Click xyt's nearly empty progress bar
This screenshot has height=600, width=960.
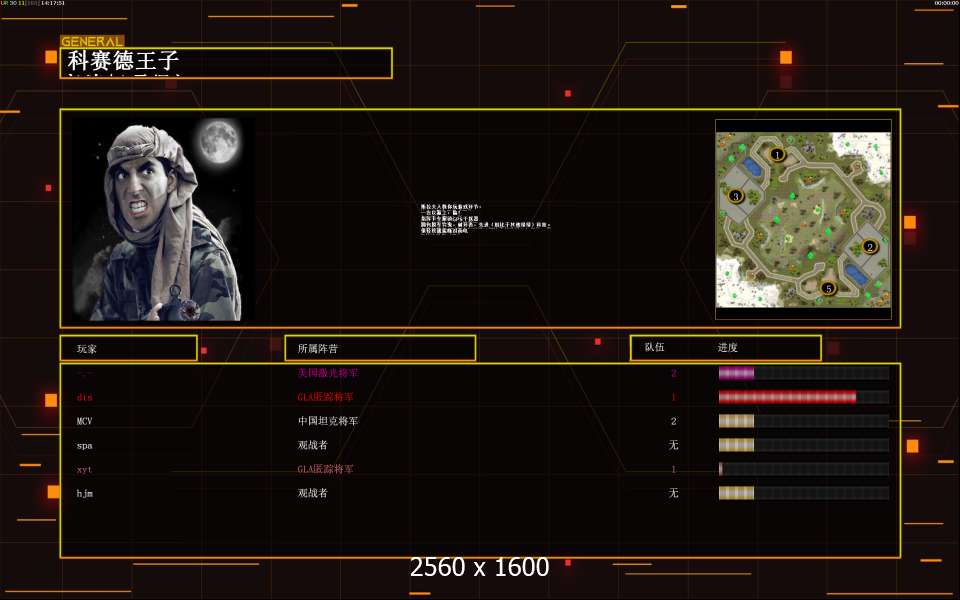coord(803,469)
